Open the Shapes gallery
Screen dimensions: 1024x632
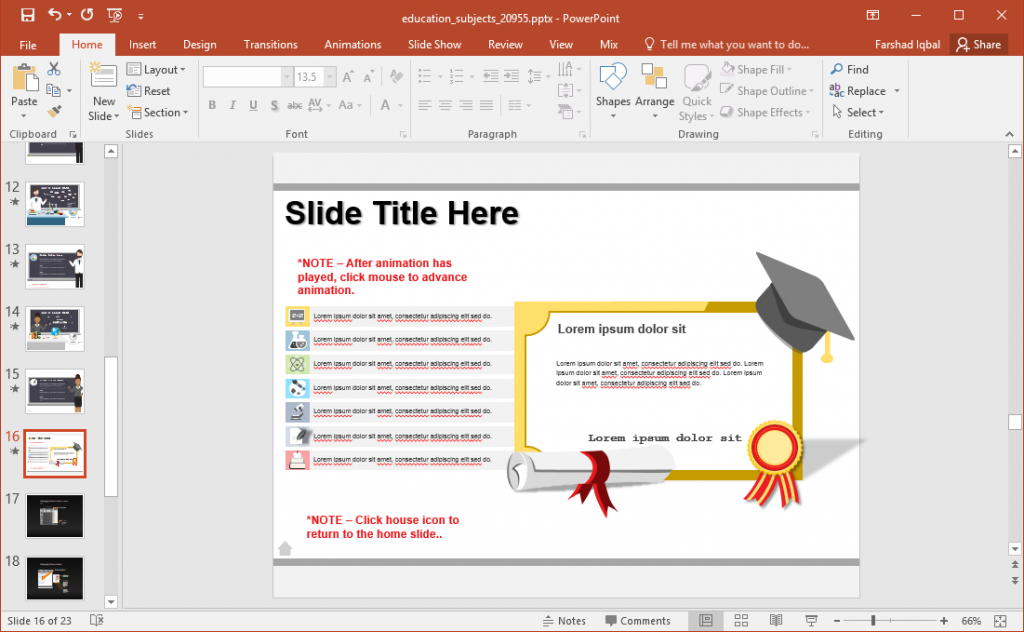[612, 90]
